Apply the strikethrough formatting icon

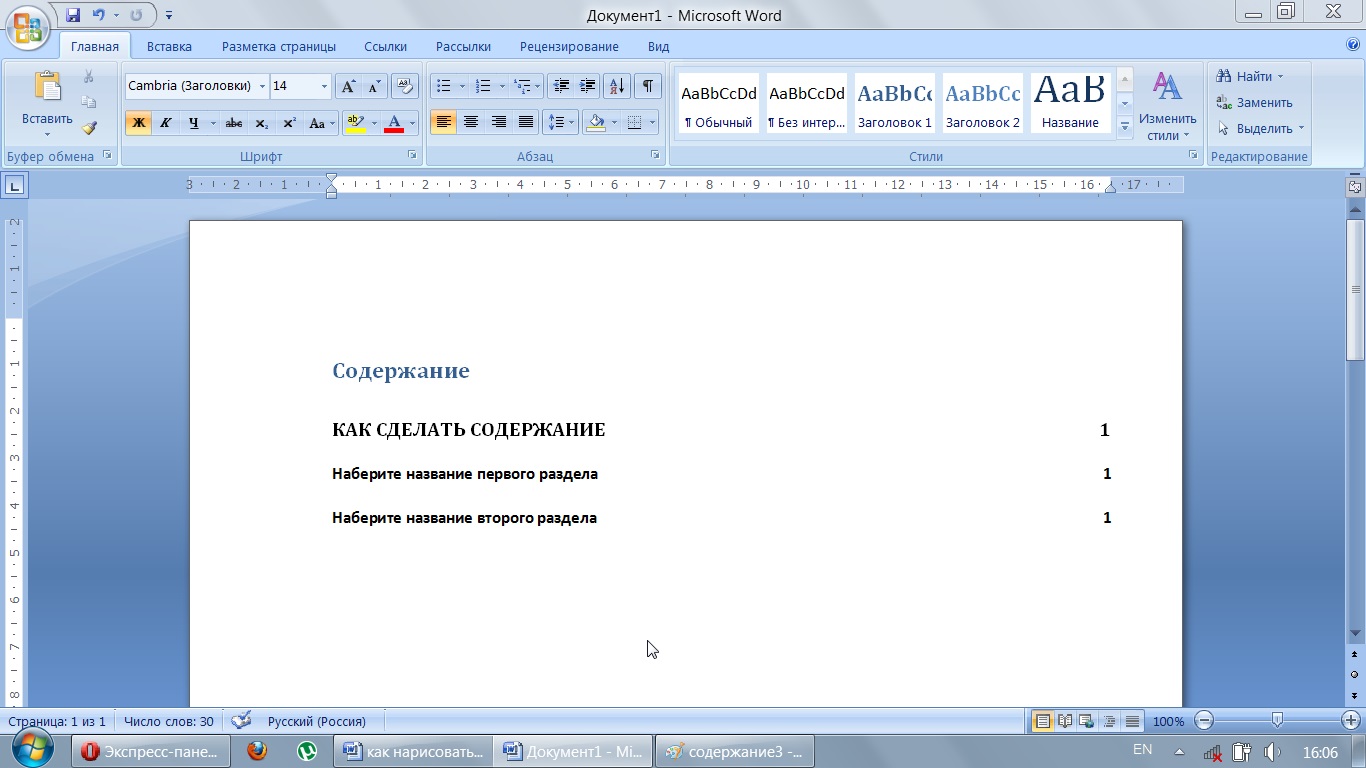pyautogui.click(x=234, y=123)
